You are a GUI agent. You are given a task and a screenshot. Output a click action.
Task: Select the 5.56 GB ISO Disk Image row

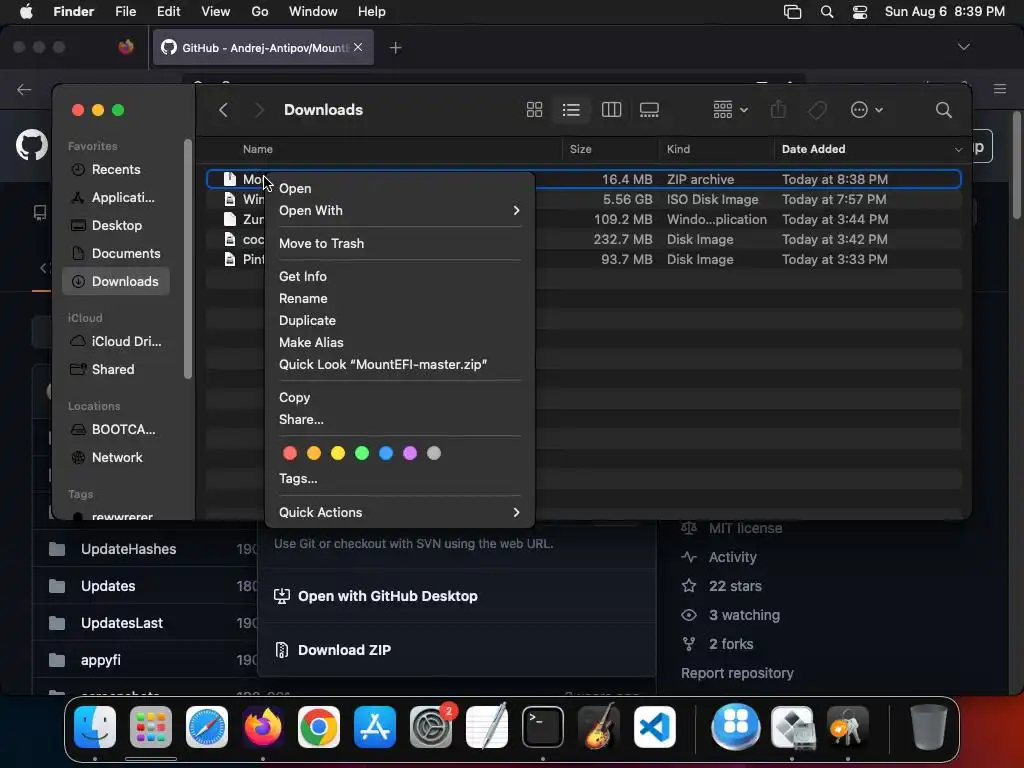[x=584, y=199]
